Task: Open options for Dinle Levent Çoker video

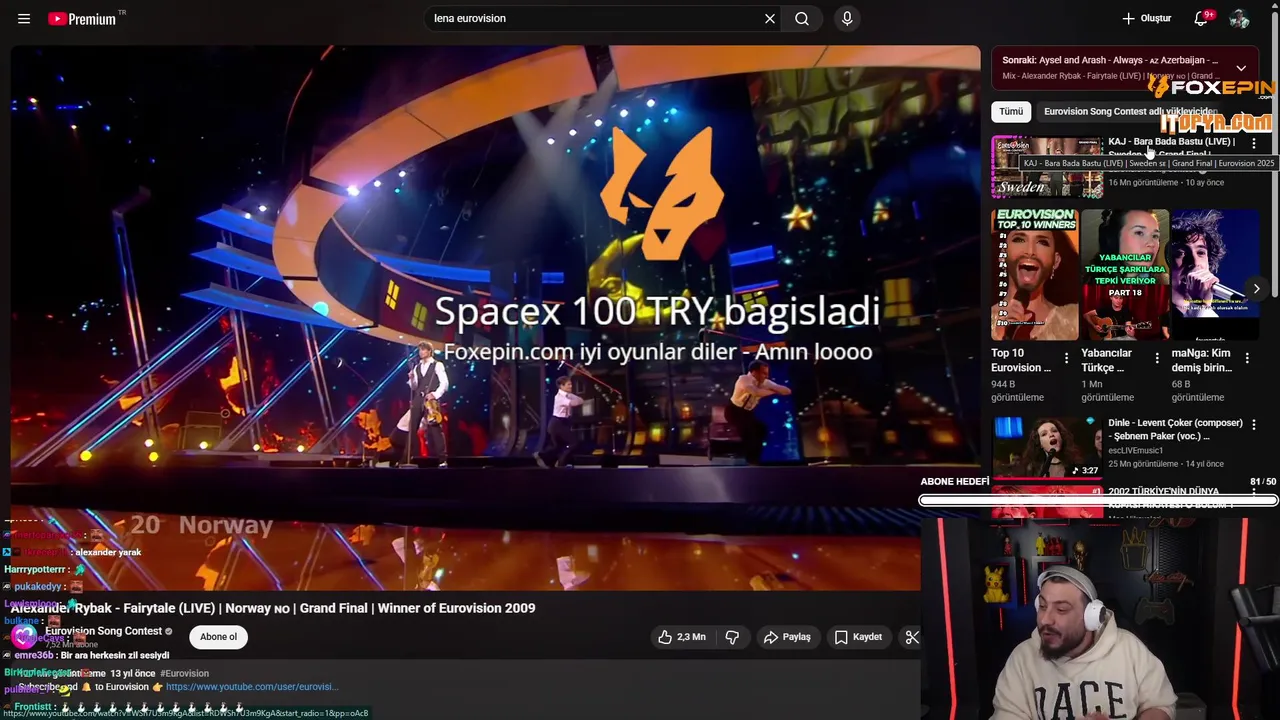Action: 1254,424
